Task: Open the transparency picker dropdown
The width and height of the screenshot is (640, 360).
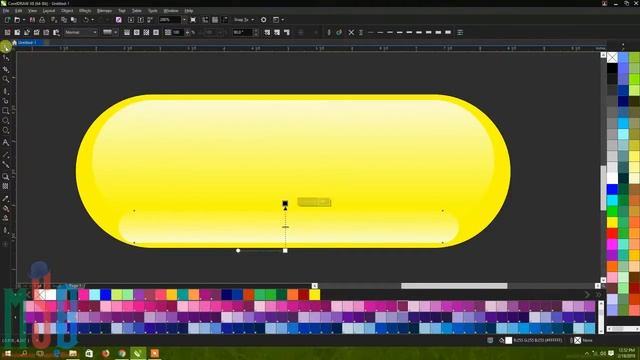Action: pos(110,32)
